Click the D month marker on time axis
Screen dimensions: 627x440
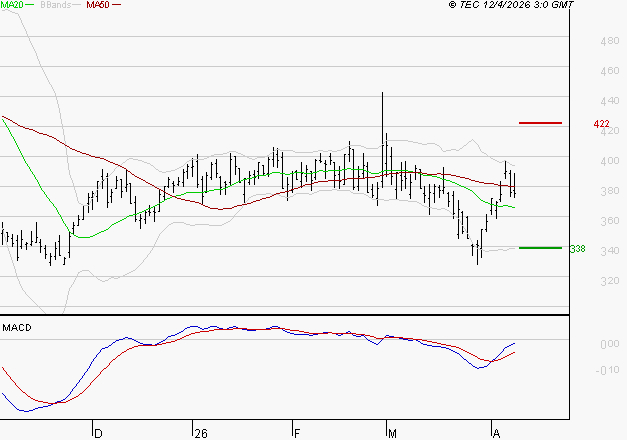pos(98,433)
